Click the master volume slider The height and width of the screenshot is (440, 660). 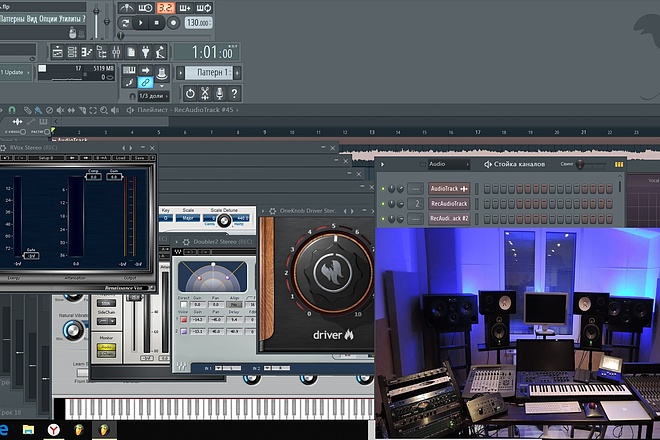[96, 21]
